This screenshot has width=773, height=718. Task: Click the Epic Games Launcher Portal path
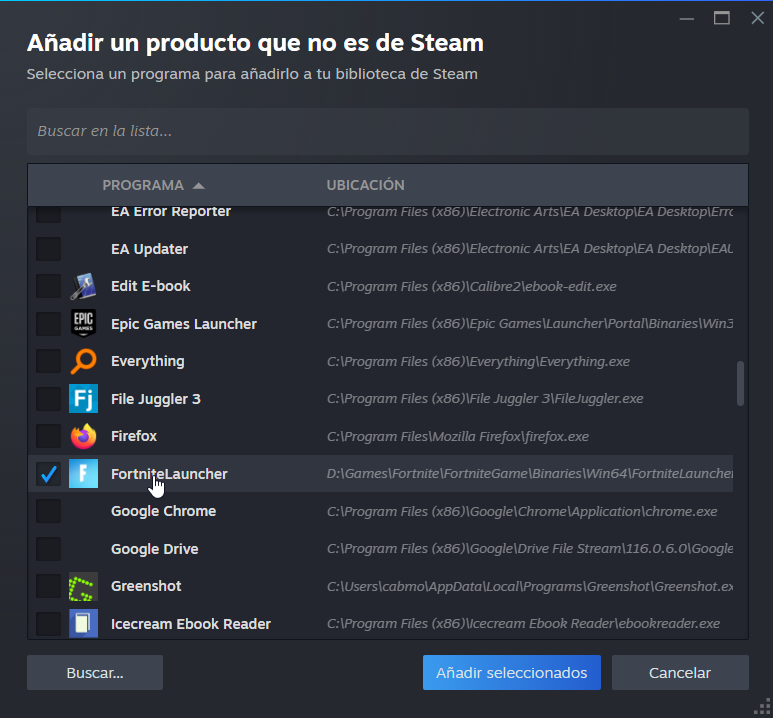coord(529,323)
